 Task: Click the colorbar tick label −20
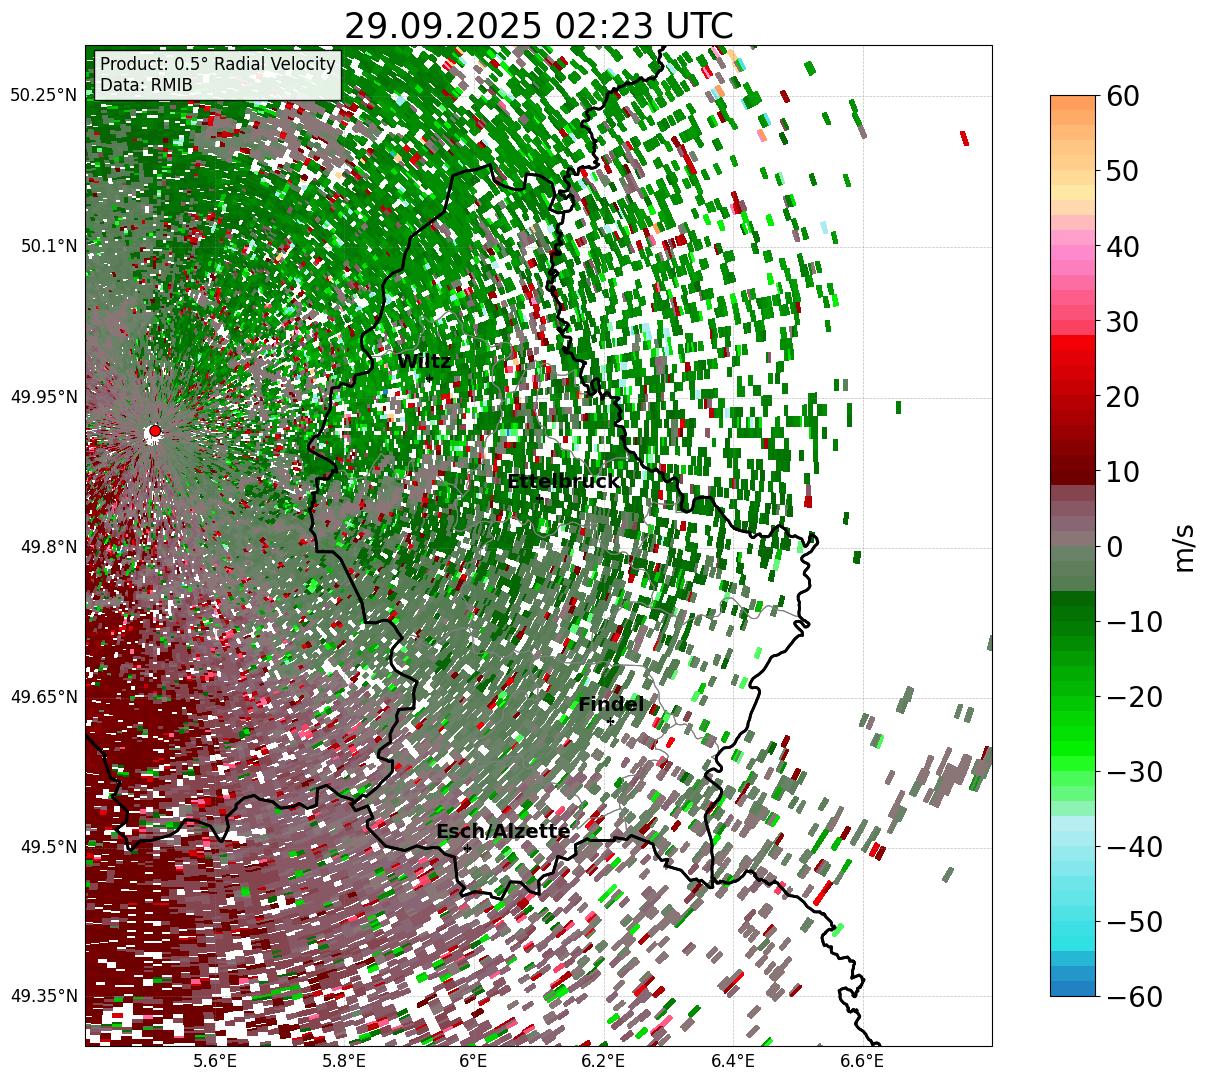point(1133,697)
